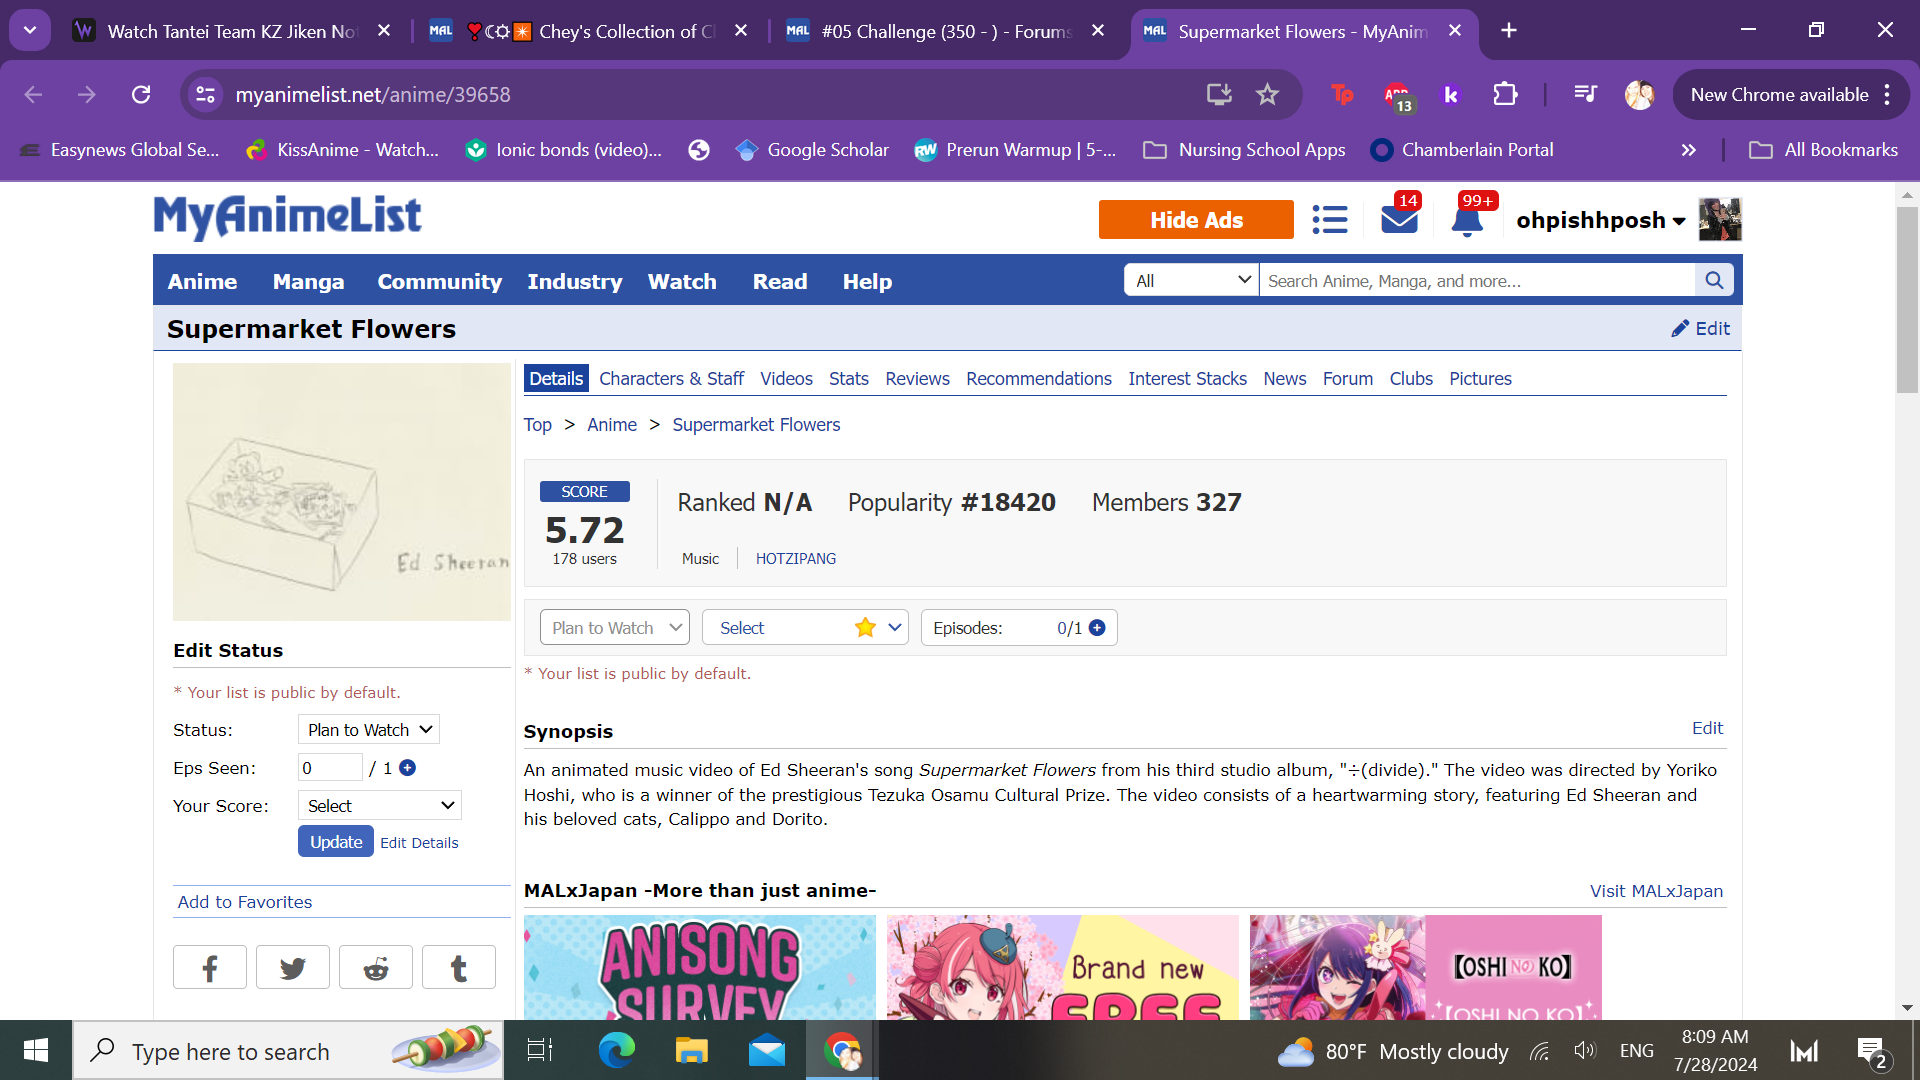Screen dimensions: 1920x1080
Task: Open the Nursing School Apps bookmark folder
Action: pos(1245,150)
